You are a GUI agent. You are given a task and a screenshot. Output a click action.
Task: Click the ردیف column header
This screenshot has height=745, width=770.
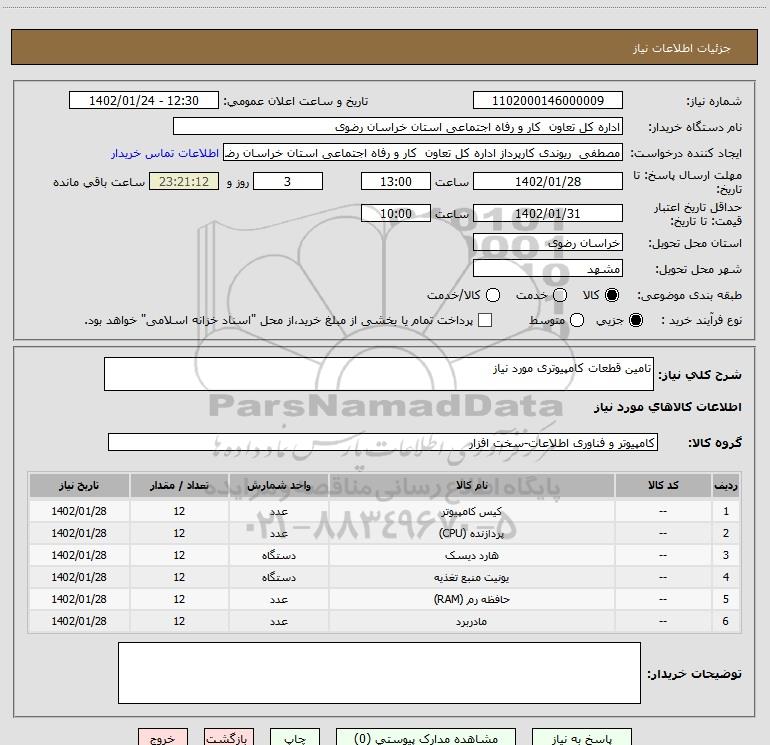pyautogui.click(x=726, y=486)
